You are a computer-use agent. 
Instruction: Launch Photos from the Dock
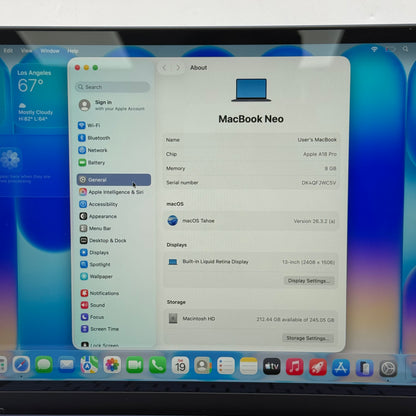[112, 365]
